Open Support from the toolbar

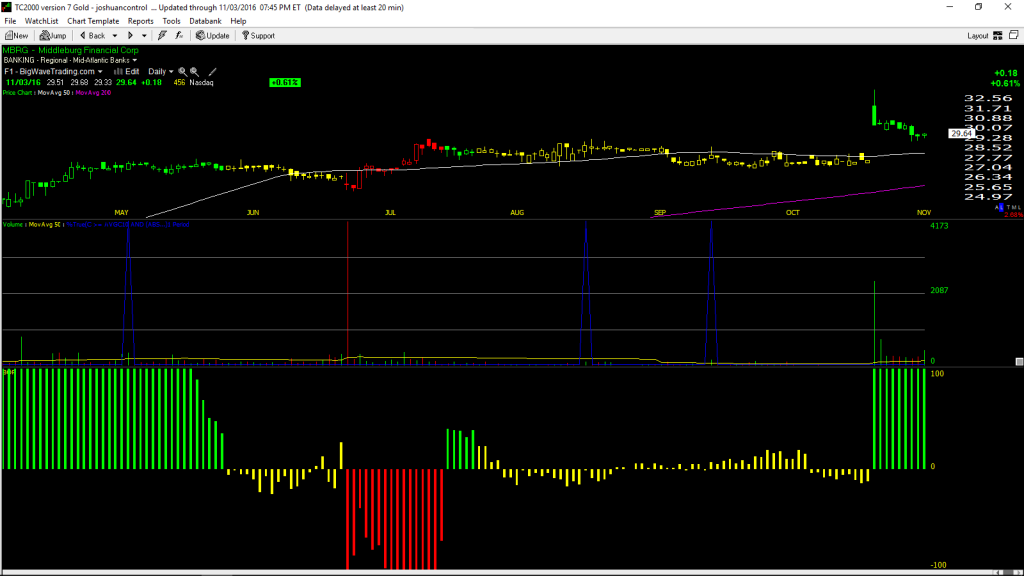pos(259,36)
